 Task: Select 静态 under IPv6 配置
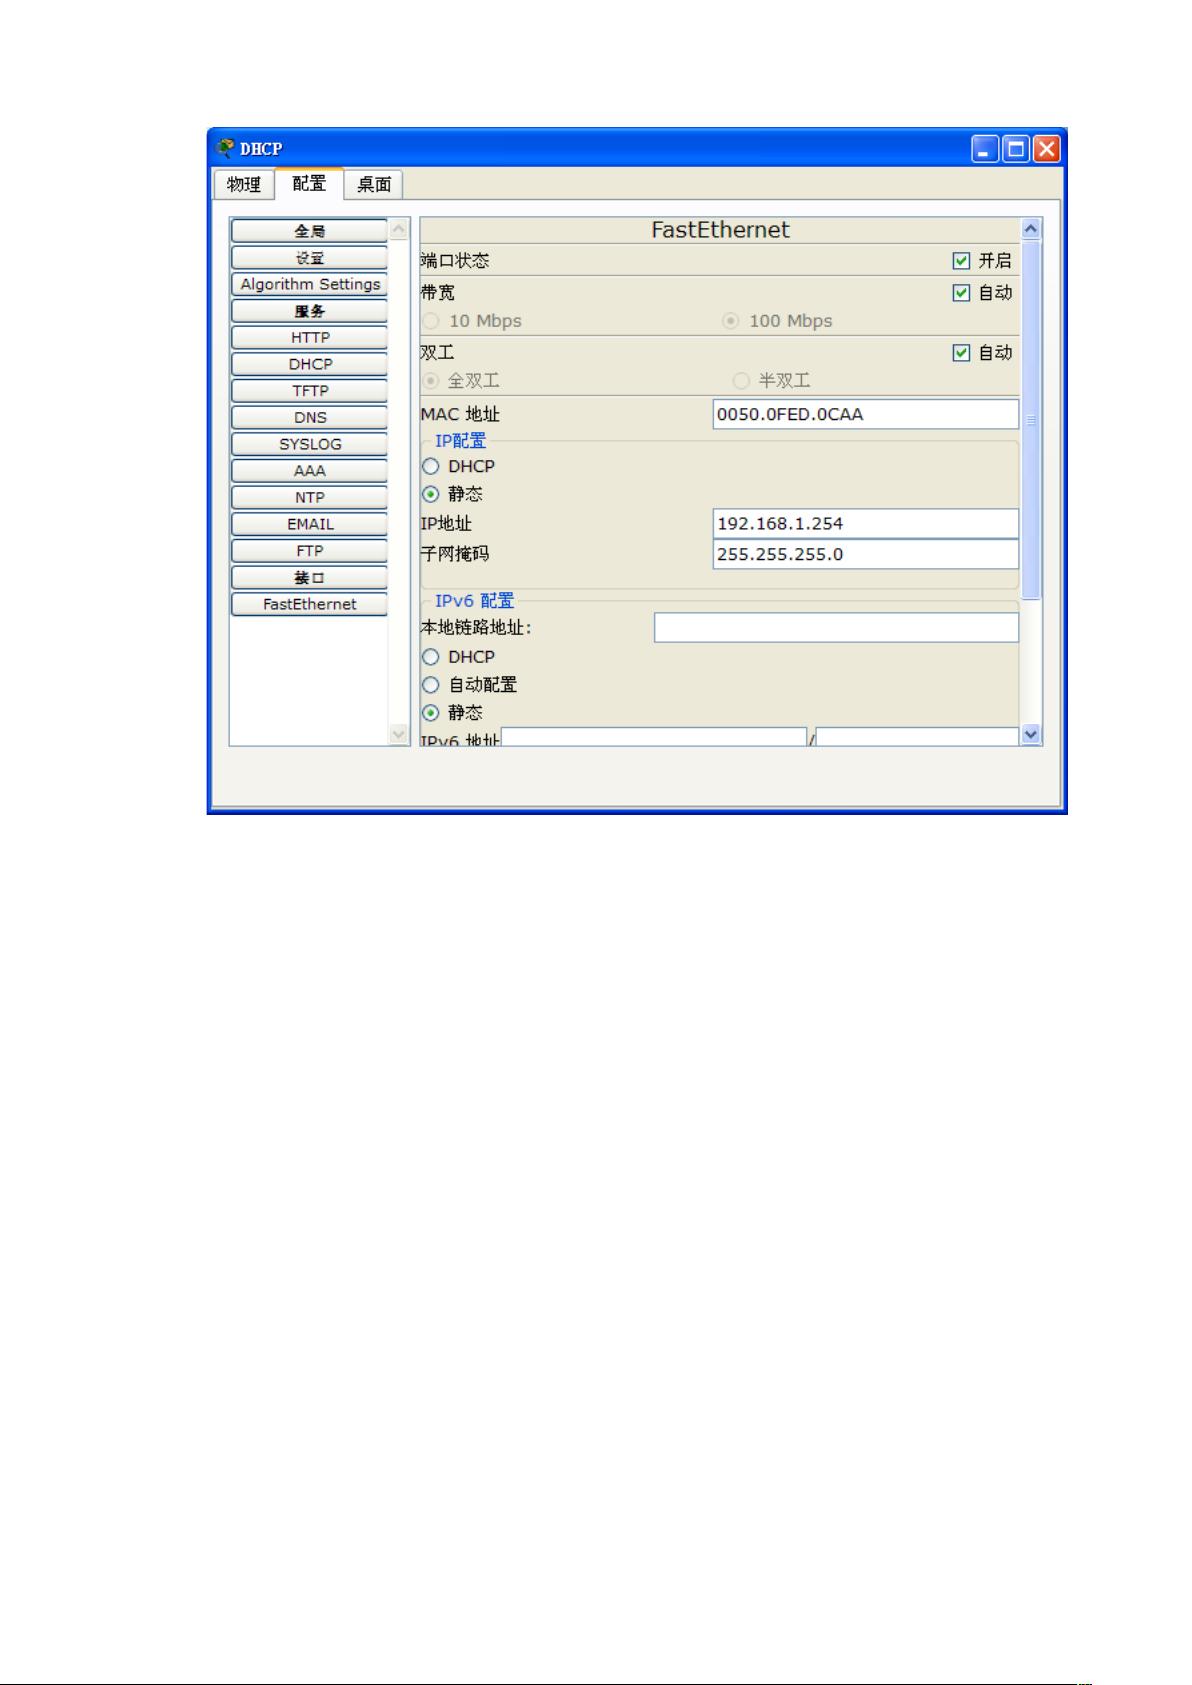pyautogui.click(x=431, y=713)
